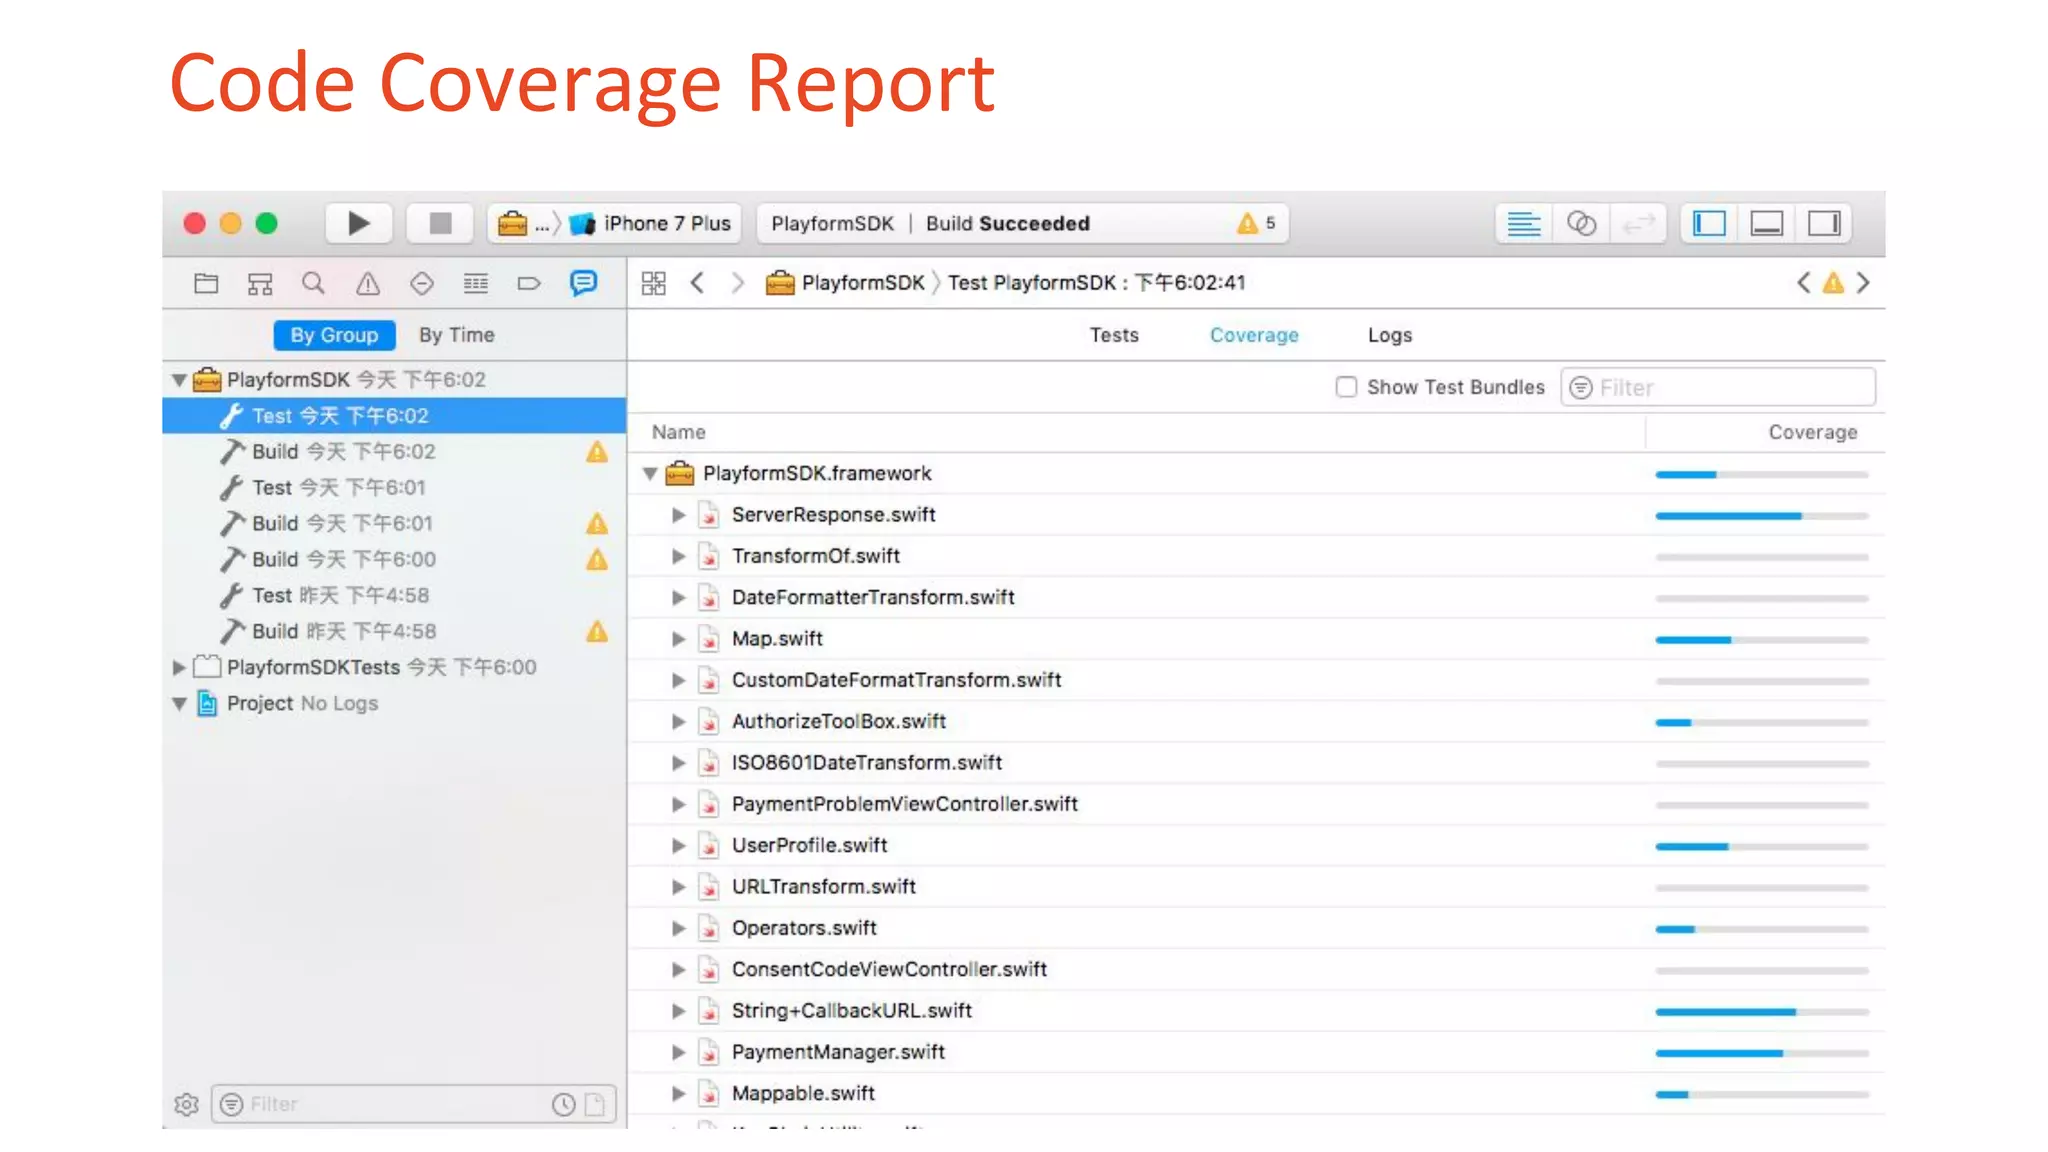Select the By Group filter
This screenshot has height=1152, width=2048.
click(x=334, y=335)
